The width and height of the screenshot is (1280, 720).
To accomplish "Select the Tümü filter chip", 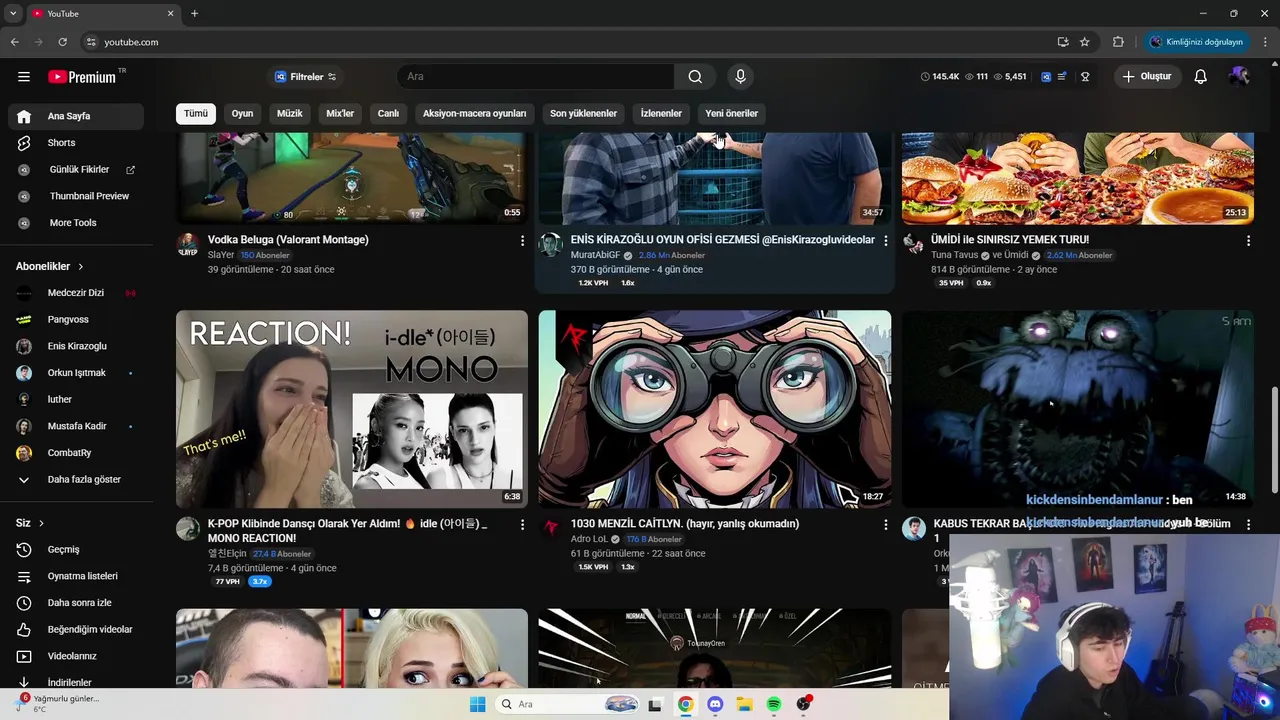I will [196, 113].
